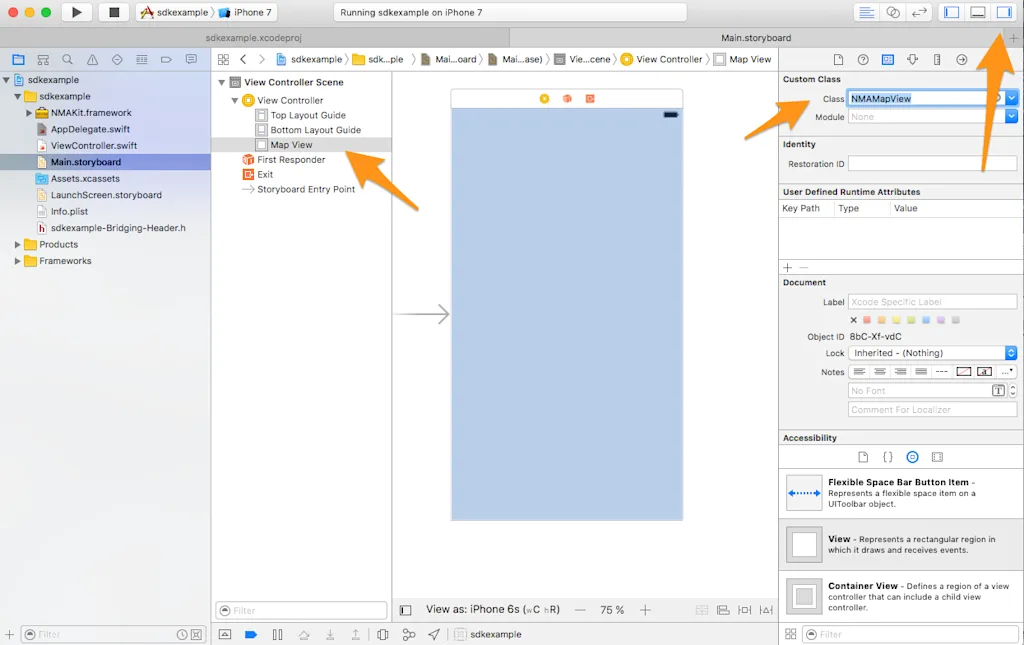The image size is (1024, 645).
Task: Show the Object library
Action: point(912,457)
